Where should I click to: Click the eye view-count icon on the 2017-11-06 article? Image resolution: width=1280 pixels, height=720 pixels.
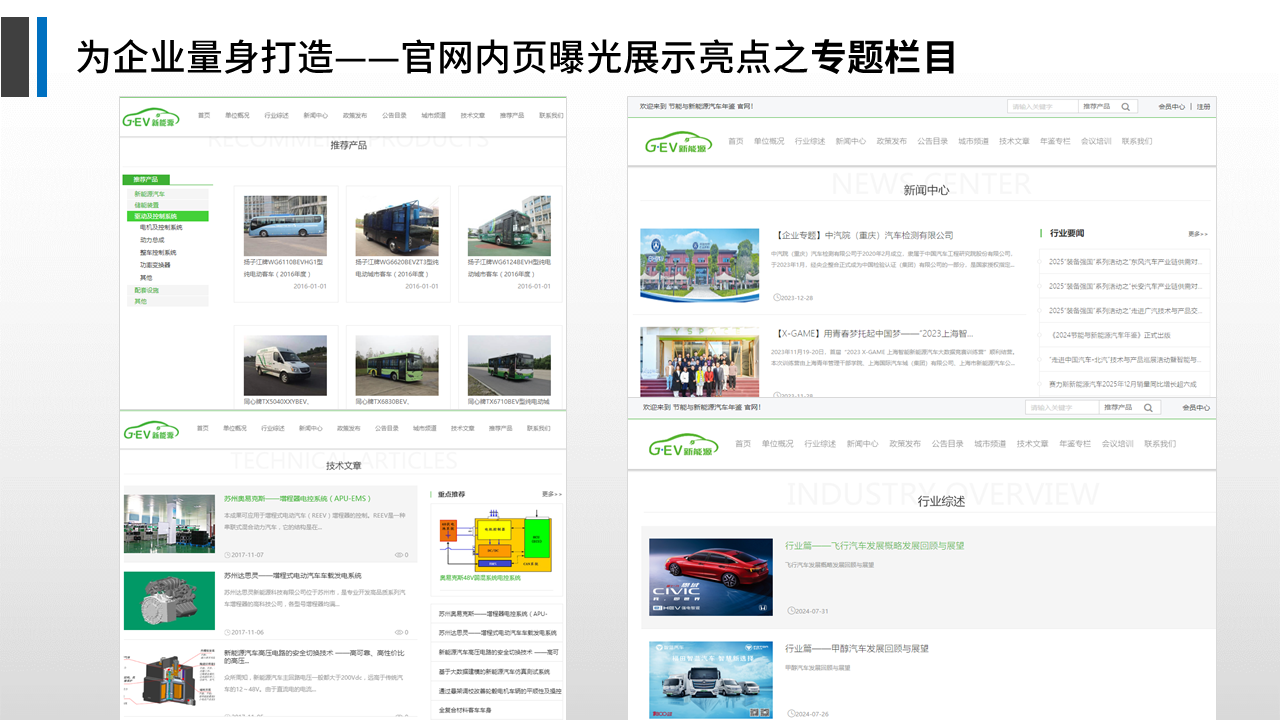pos(398,632)
